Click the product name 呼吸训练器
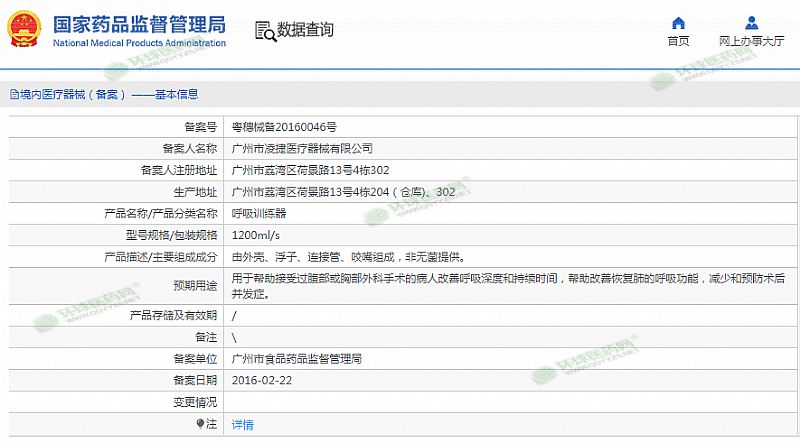The height and width of the screenshot is (442, 800). click(x=258, y=214)
